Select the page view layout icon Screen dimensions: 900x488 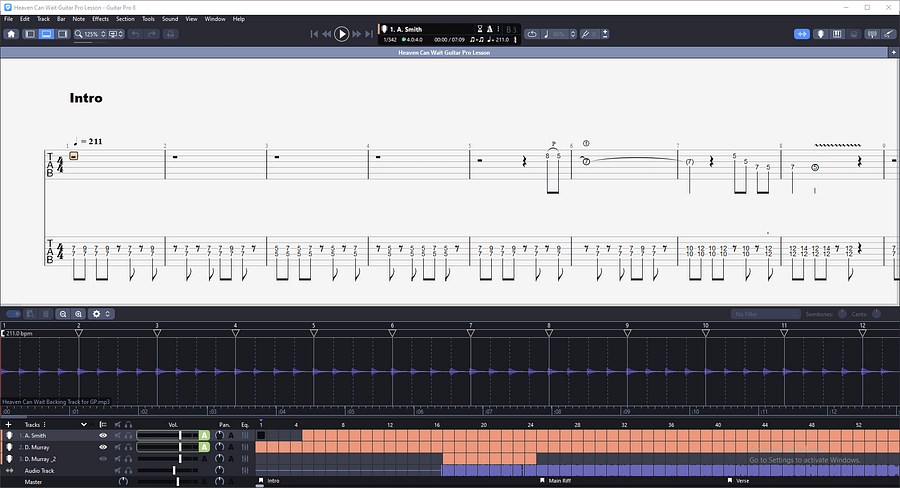30,34
